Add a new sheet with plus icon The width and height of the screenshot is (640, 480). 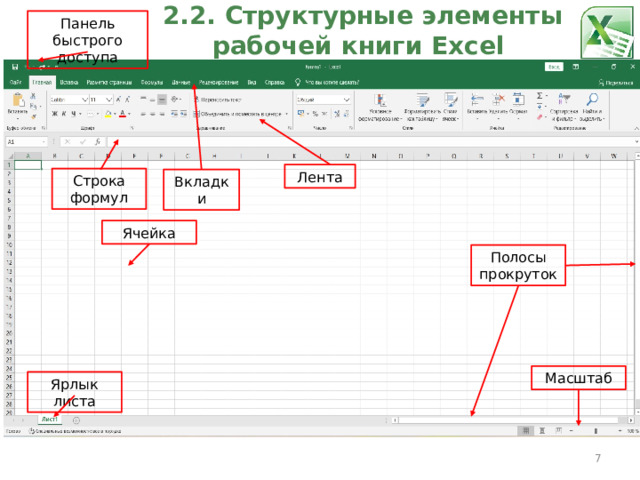(x=76, y=420)
